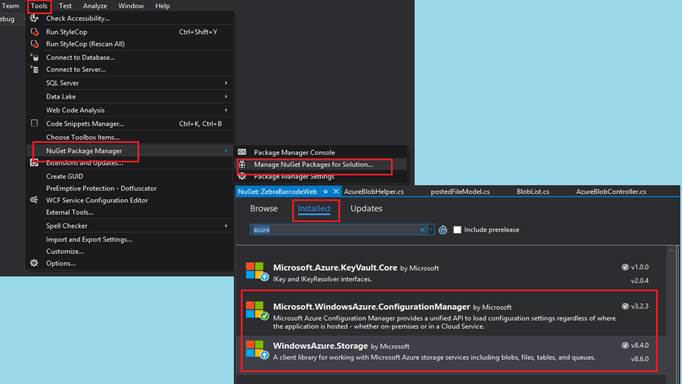
Task: Click the WCF Service Configuration Editor icon
Action: [x=34, y=200]
